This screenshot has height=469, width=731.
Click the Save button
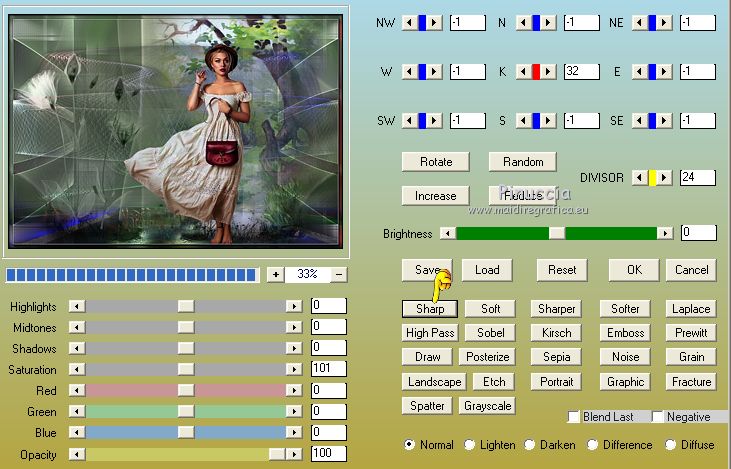[x=427, y=270]
